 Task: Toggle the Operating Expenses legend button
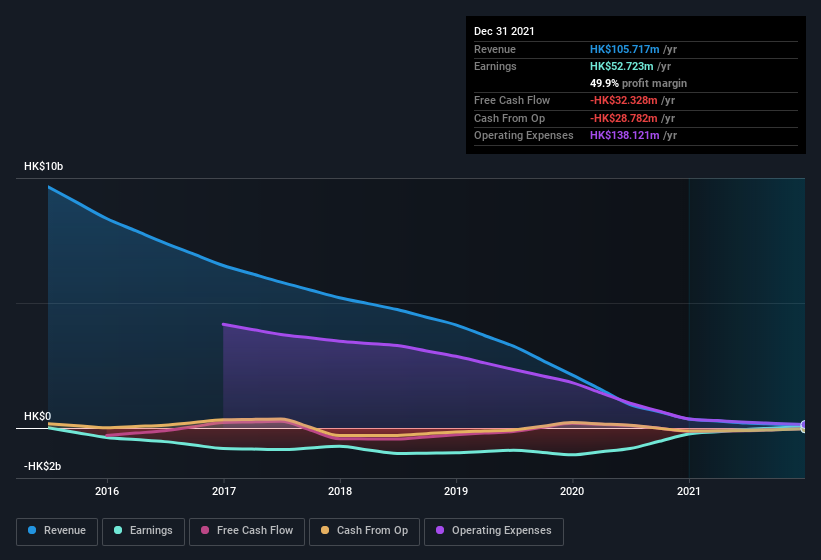(493, 531)
